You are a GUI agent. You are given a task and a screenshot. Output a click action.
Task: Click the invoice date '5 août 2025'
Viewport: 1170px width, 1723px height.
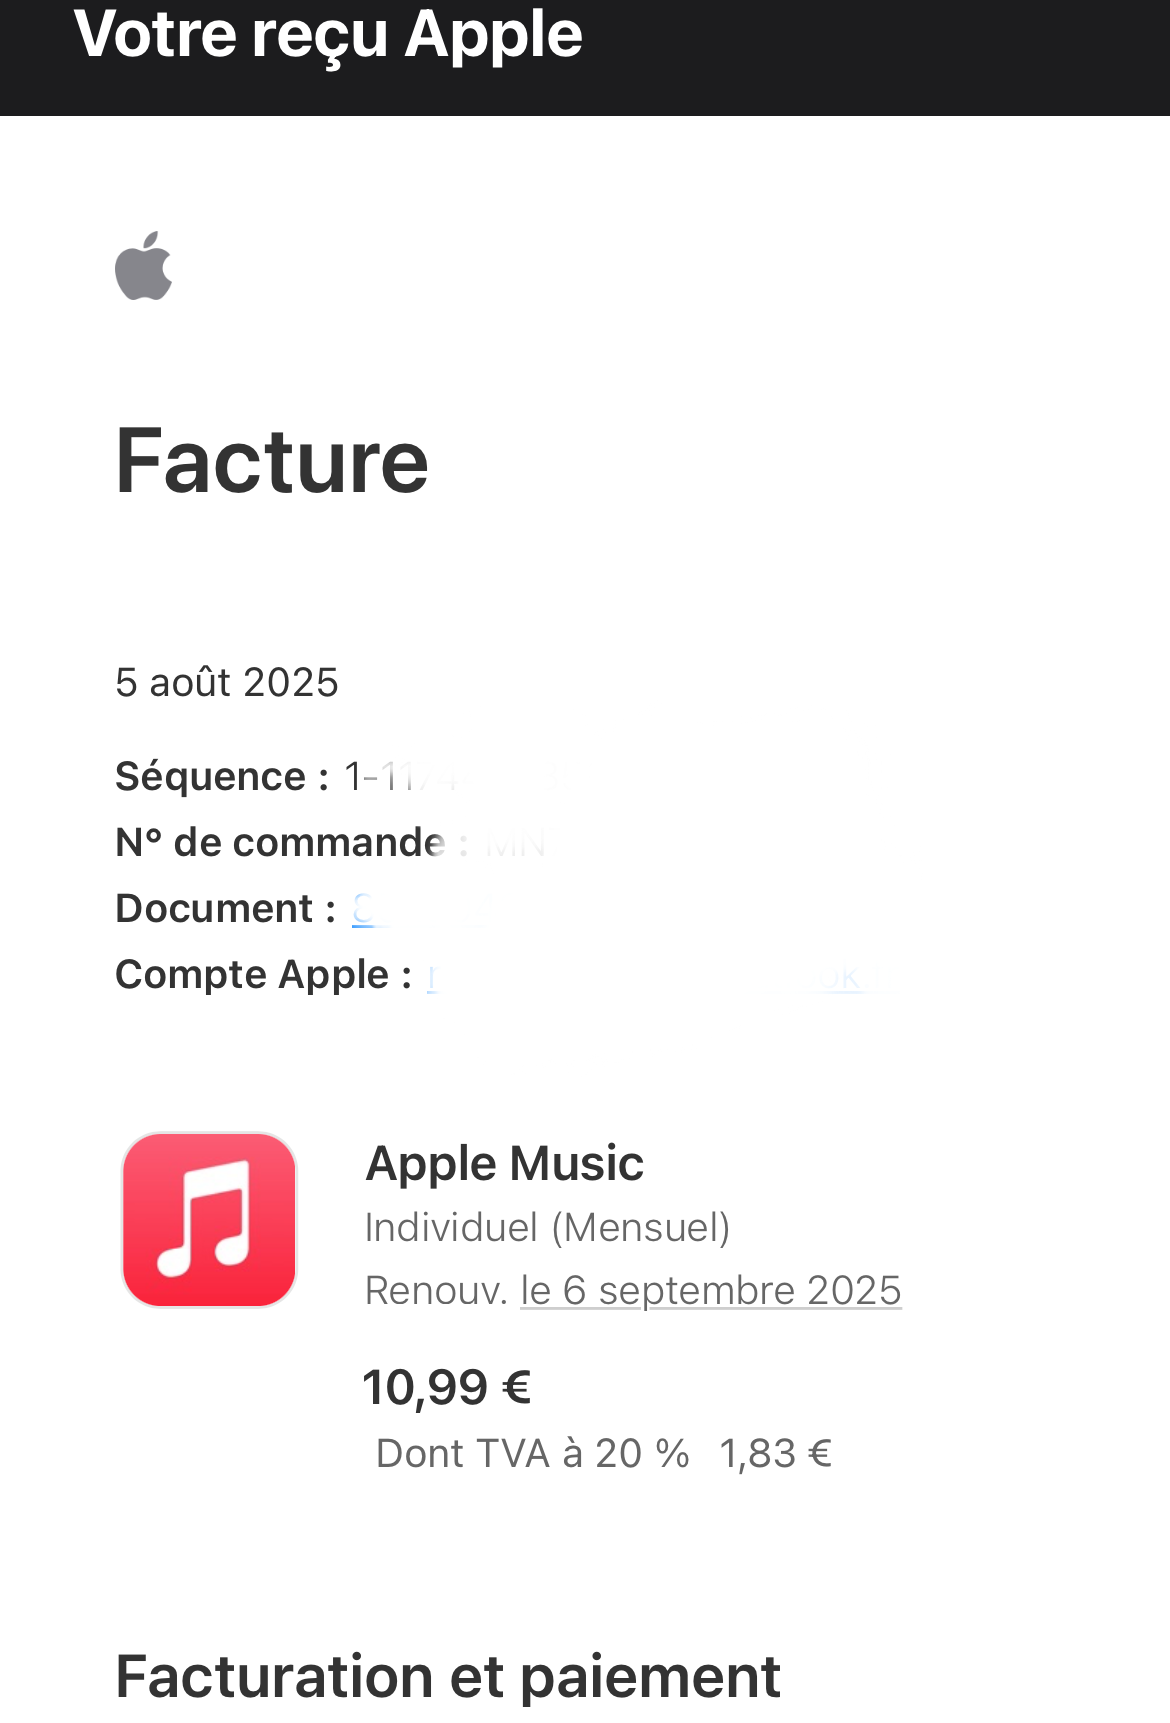(227, 683)
